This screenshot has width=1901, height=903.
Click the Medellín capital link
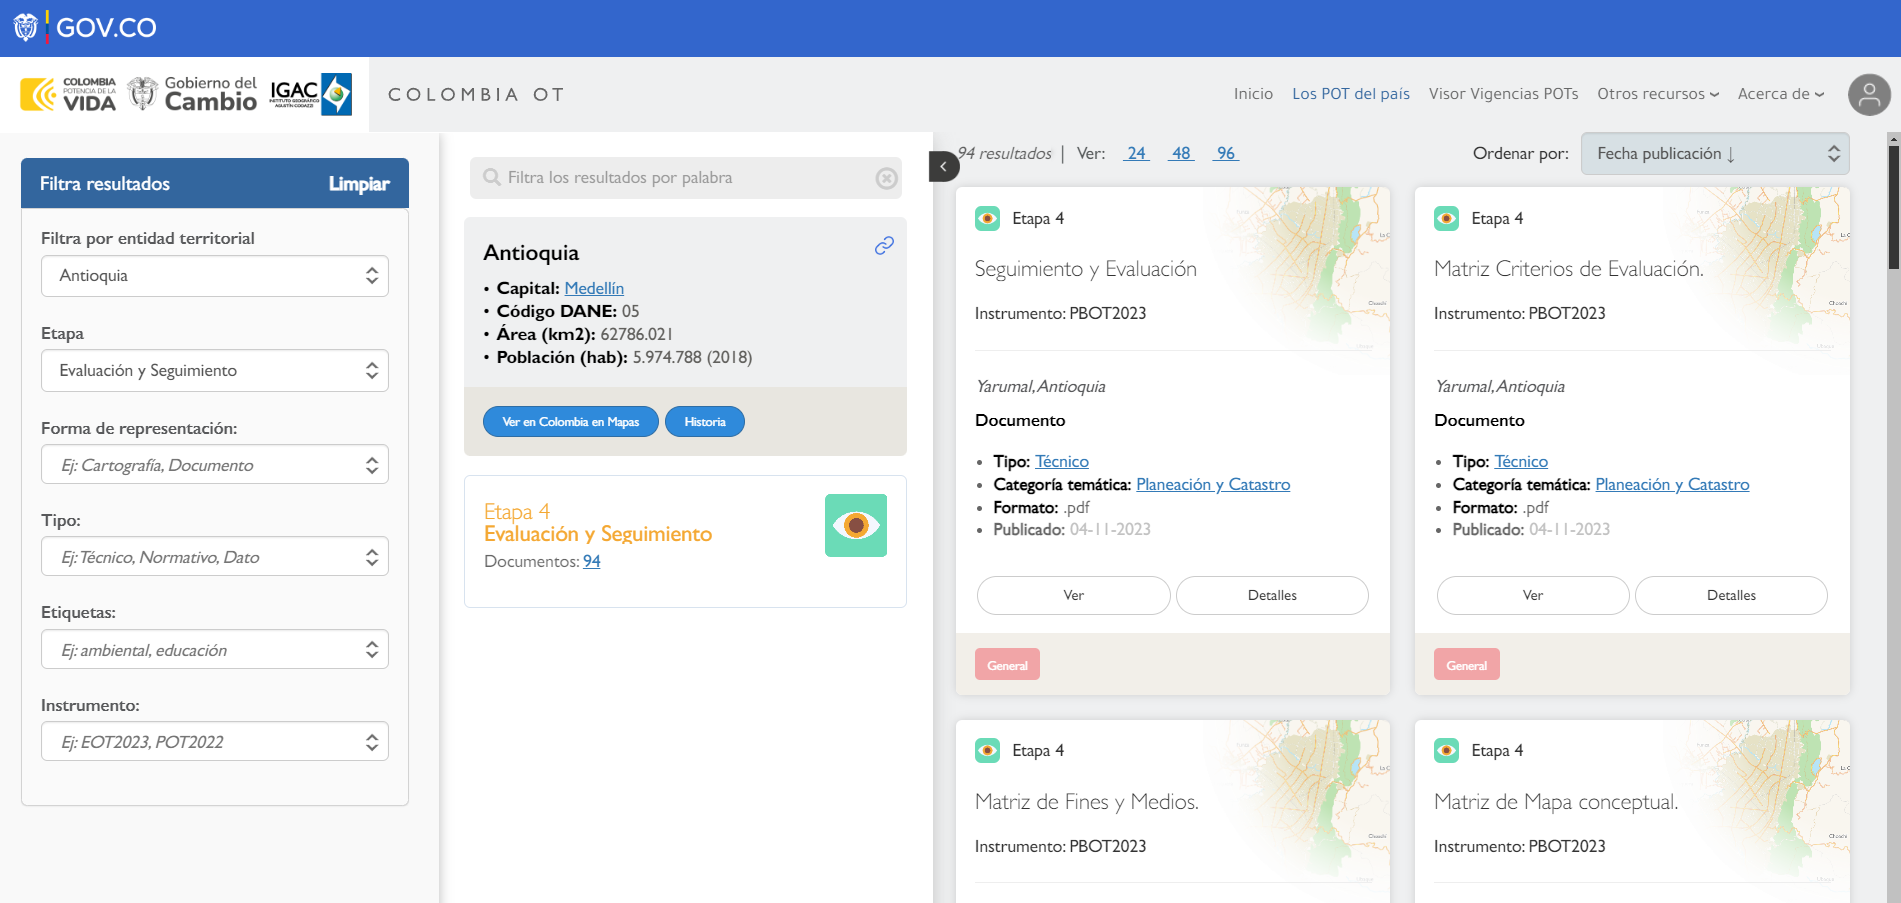tap(594, 288)
